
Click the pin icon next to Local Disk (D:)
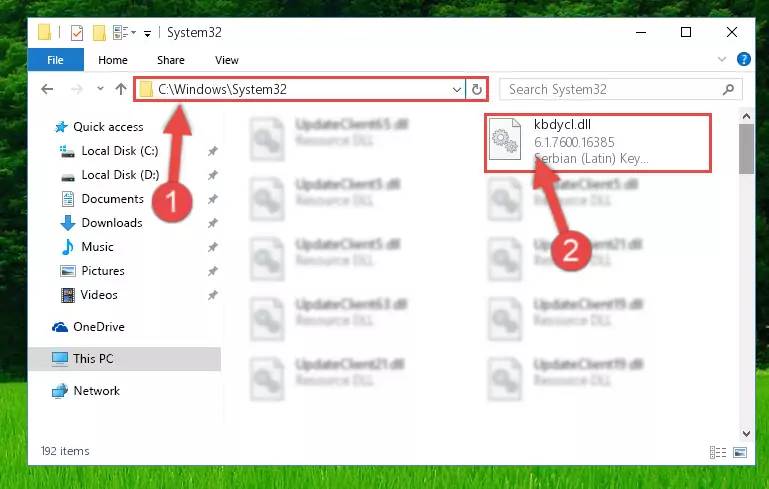tap(212, 176)
